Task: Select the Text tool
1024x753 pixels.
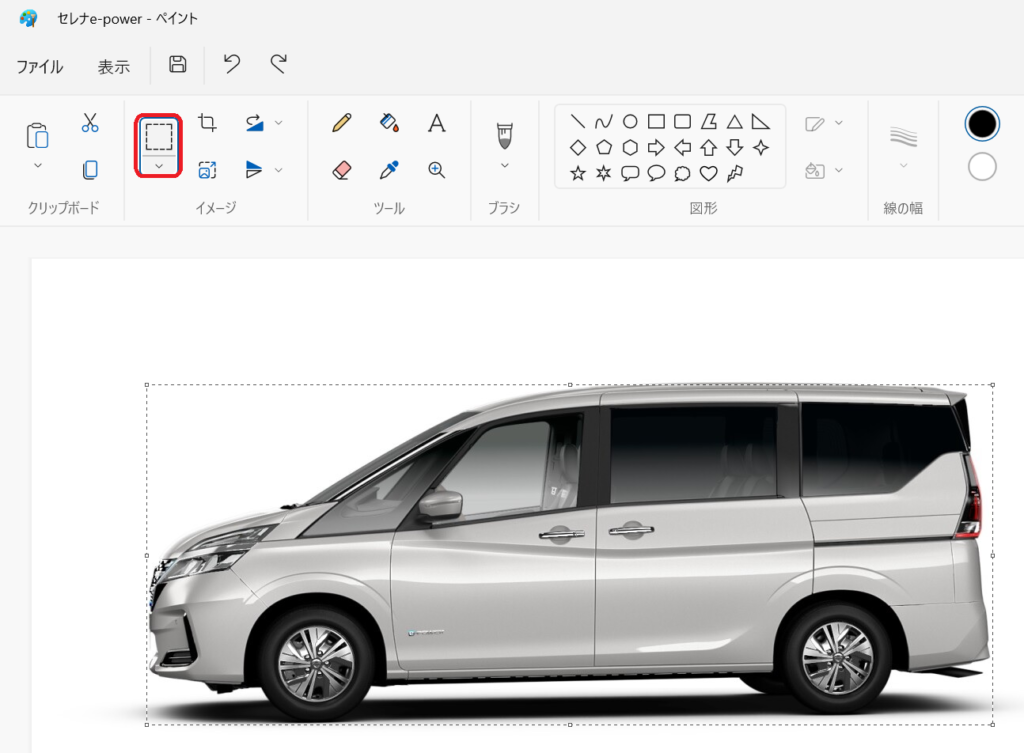Action: coord(436,123)
